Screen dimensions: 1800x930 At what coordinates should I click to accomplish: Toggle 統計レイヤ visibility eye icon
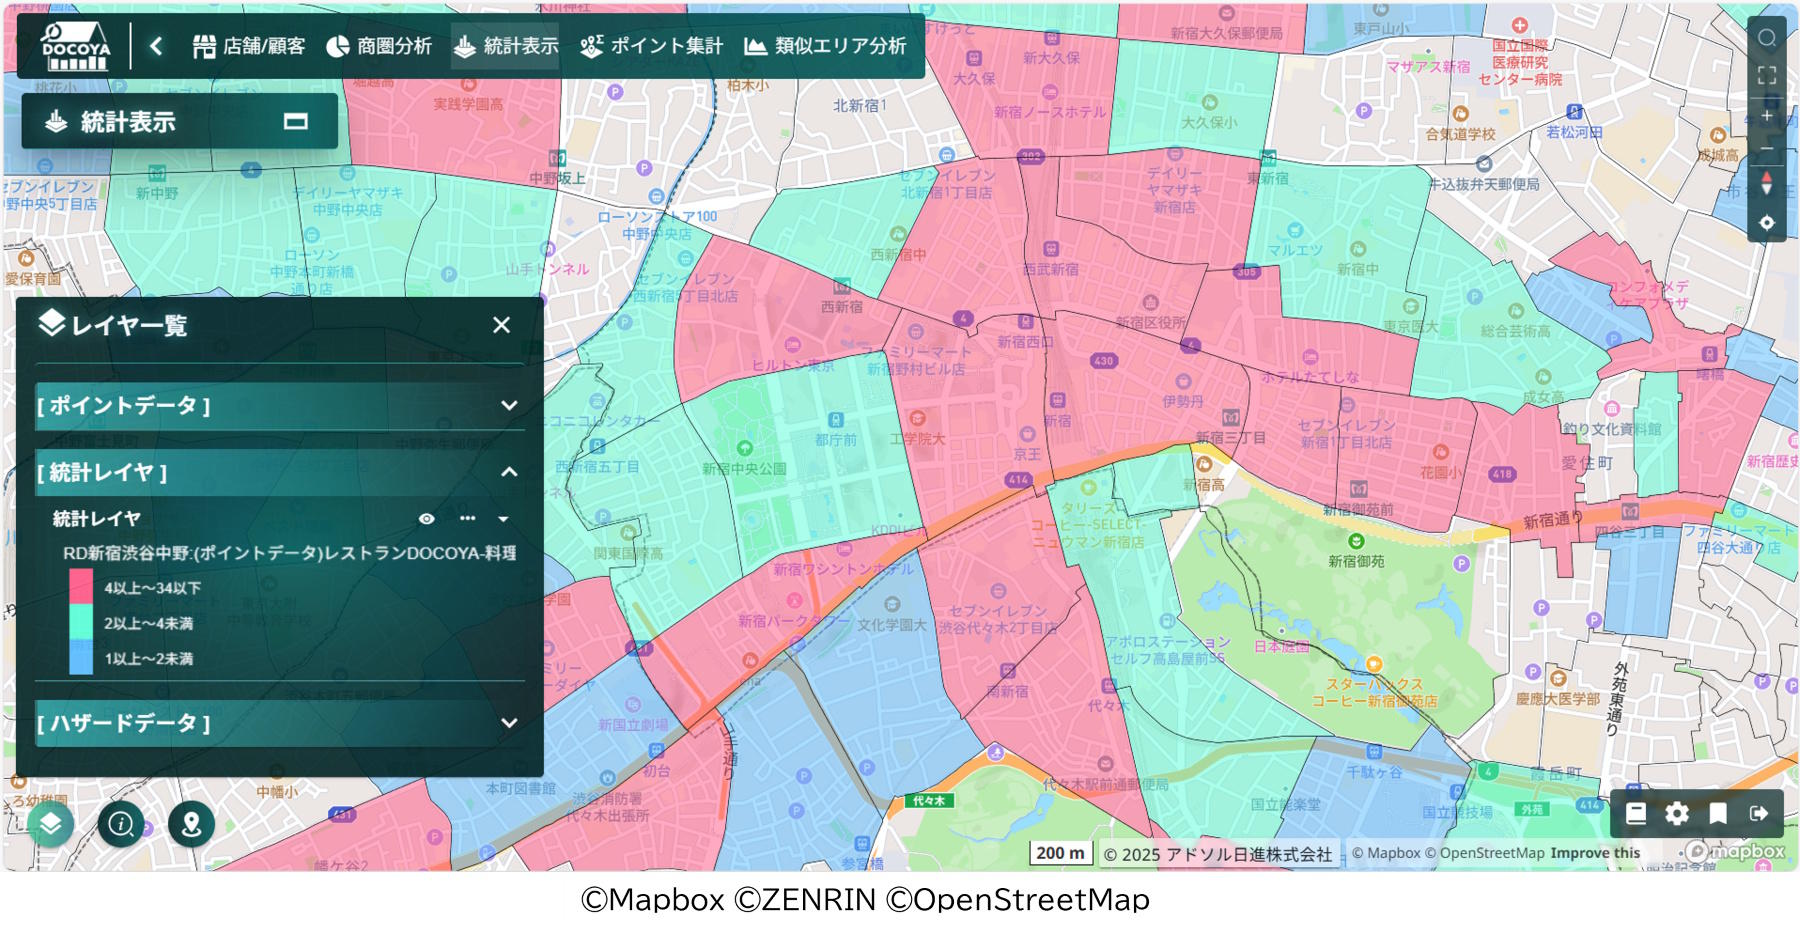(427, 519)
